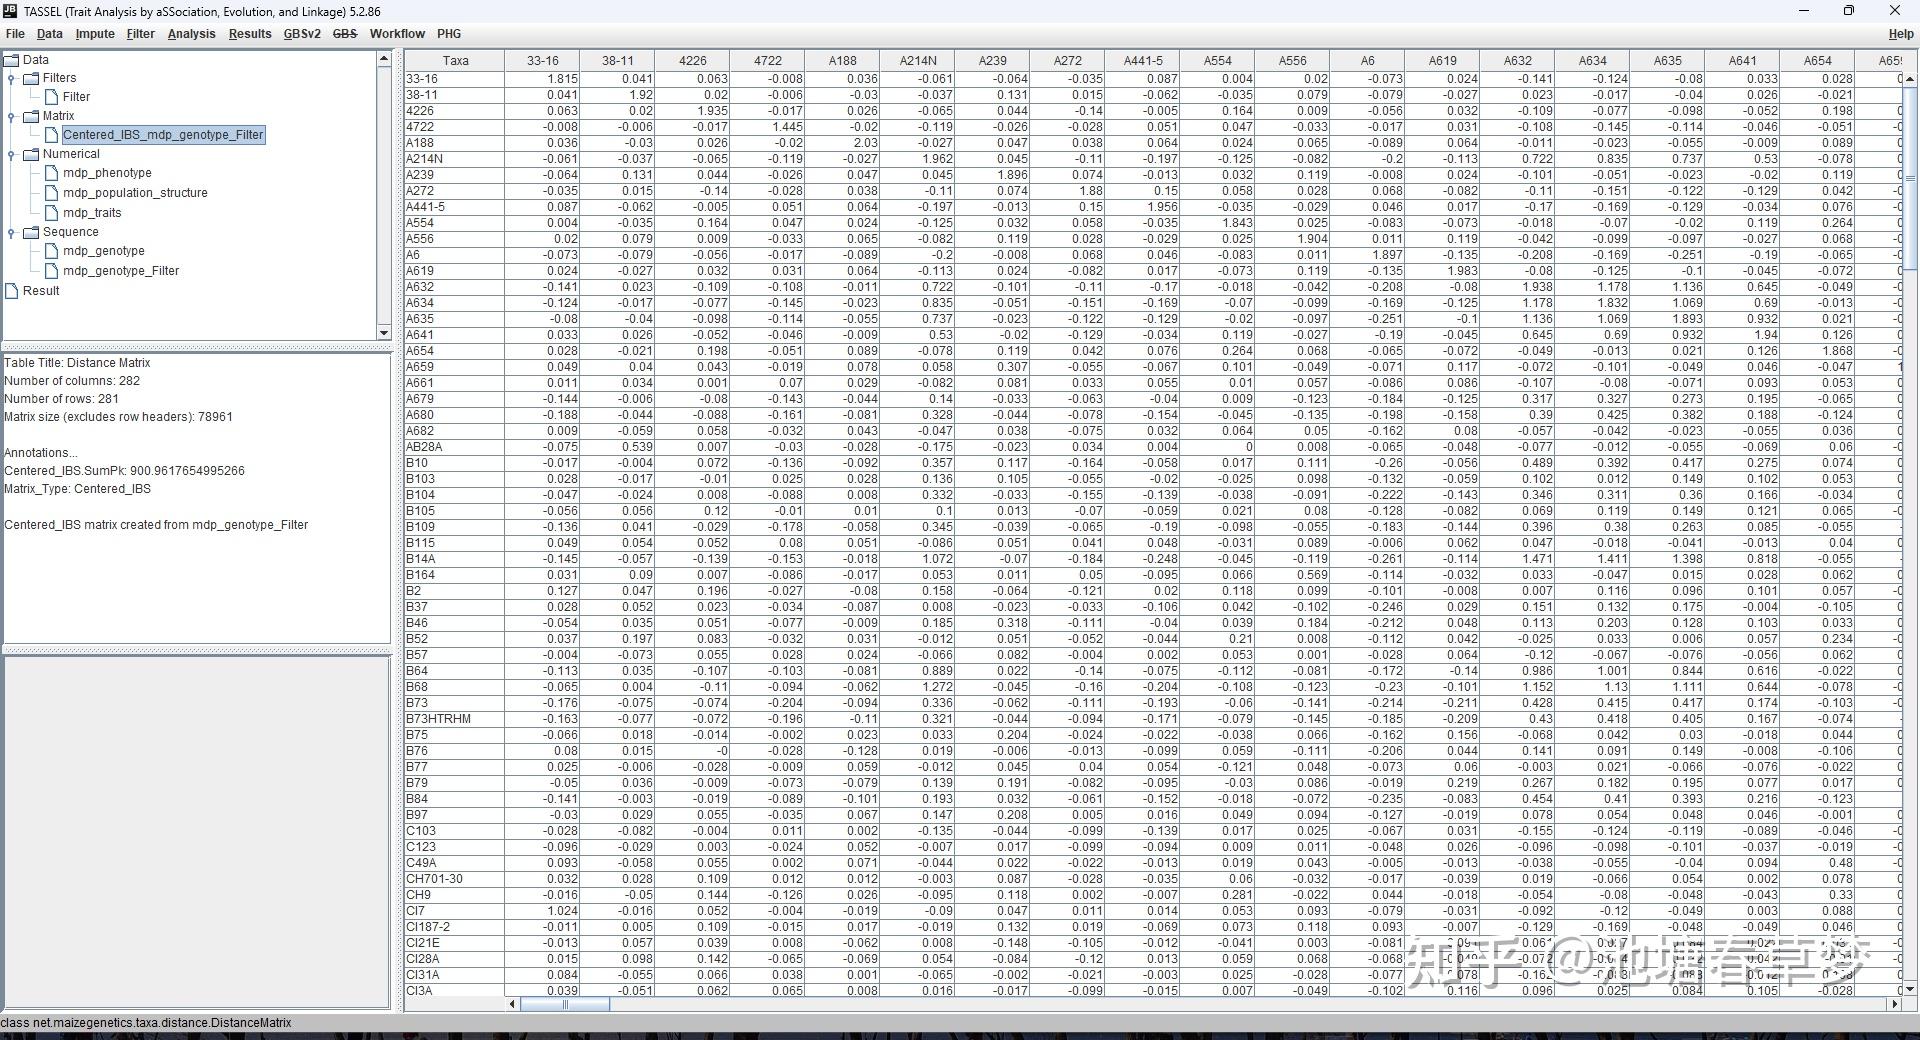Click the 33-16 column header

pos(543,61)
